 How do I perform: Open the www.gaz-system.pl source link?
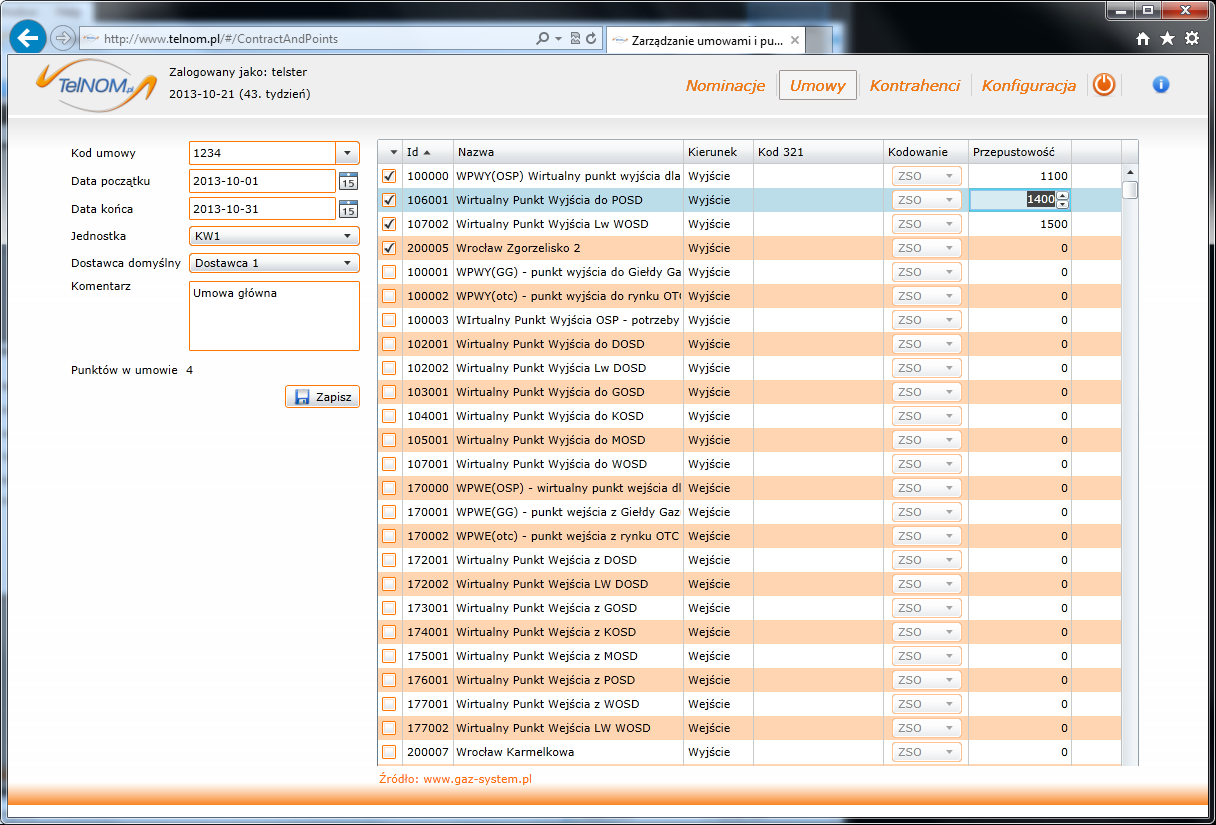(x=477, y=778)
